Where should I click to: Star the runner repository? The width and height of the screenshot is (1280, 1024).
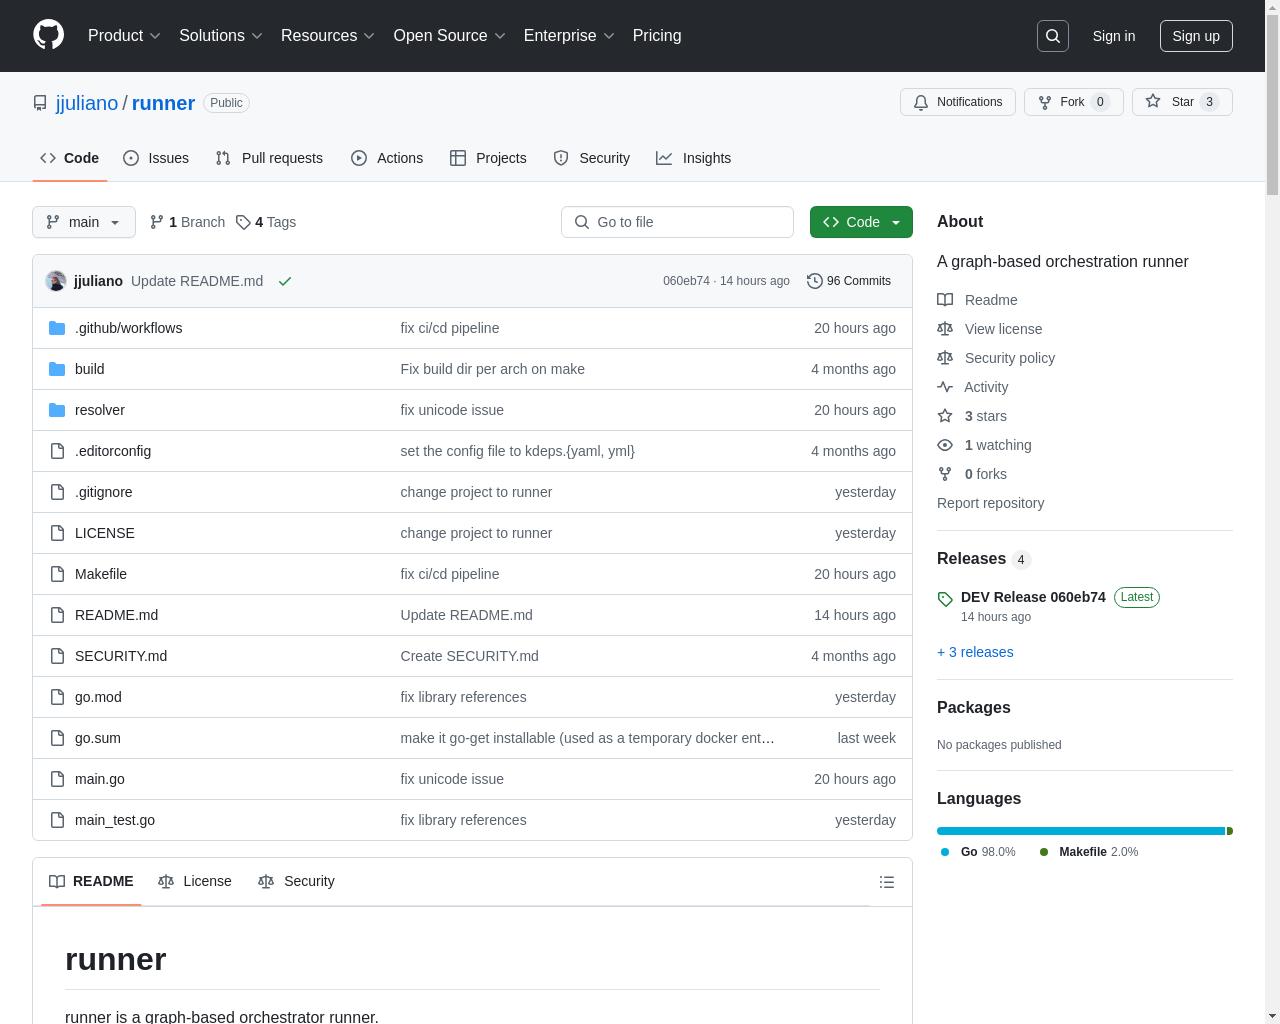point(1182,102)
